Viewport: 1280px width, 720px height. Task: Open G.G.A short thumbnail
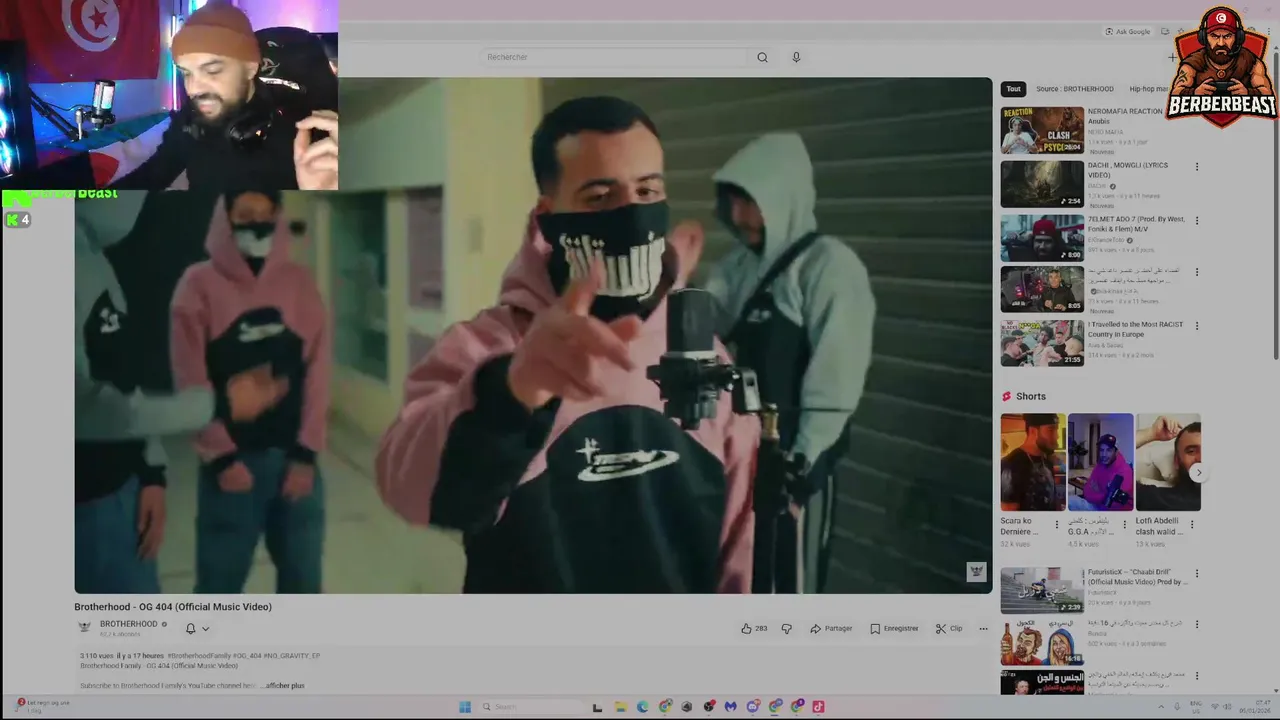[1100, 462]
